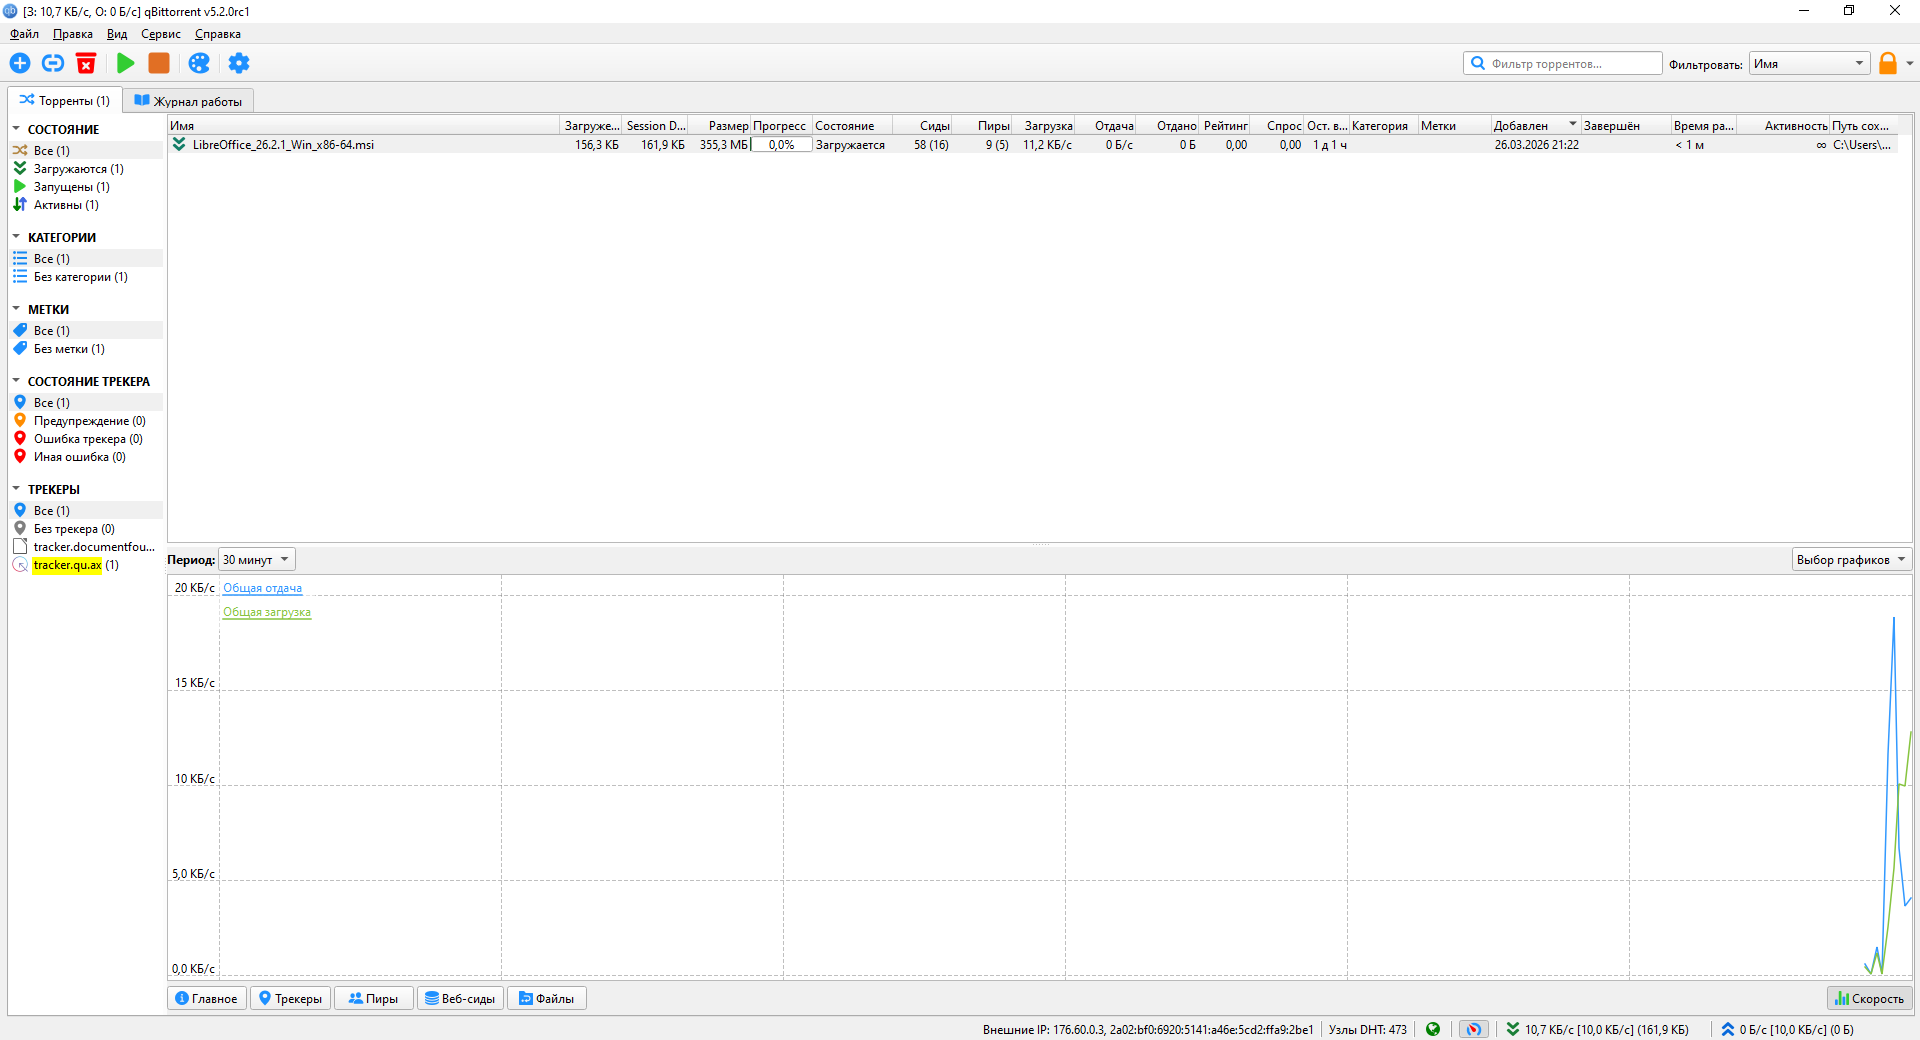Start torrents with the green play icon

tap(125, 63)
